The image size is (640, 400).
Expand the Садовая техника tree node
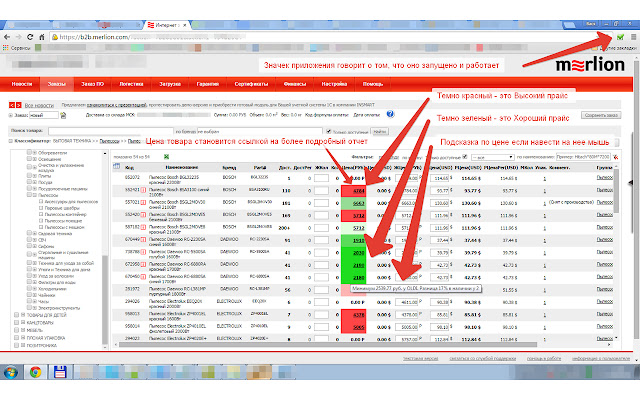(24, 233)
